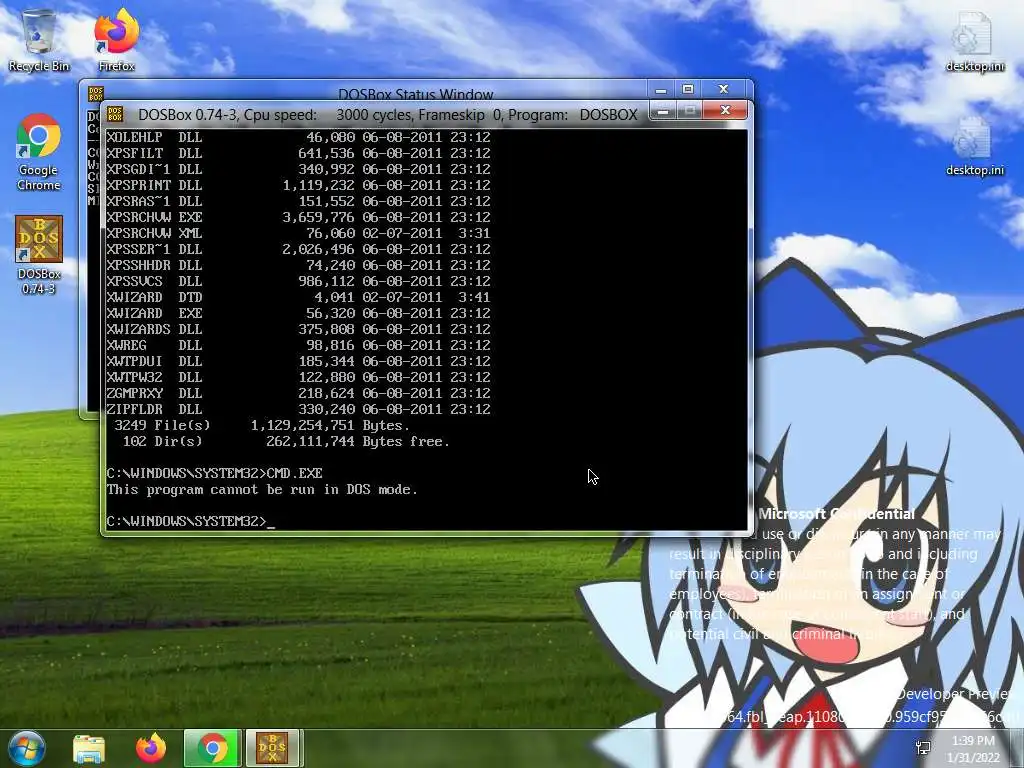
Task: Open the DOSBox 0.74-3 desktop shortcut
Action: click(39, 255)
